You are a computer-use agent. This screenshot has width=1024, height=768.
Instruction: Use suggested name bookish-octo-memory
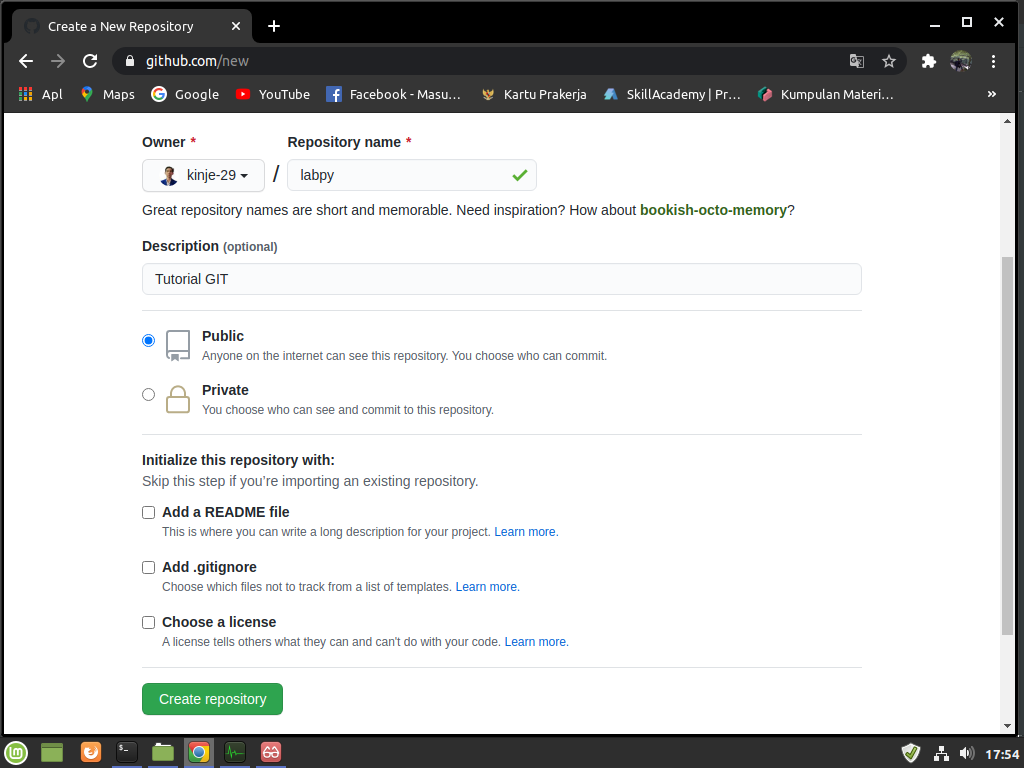click(713, 210)
